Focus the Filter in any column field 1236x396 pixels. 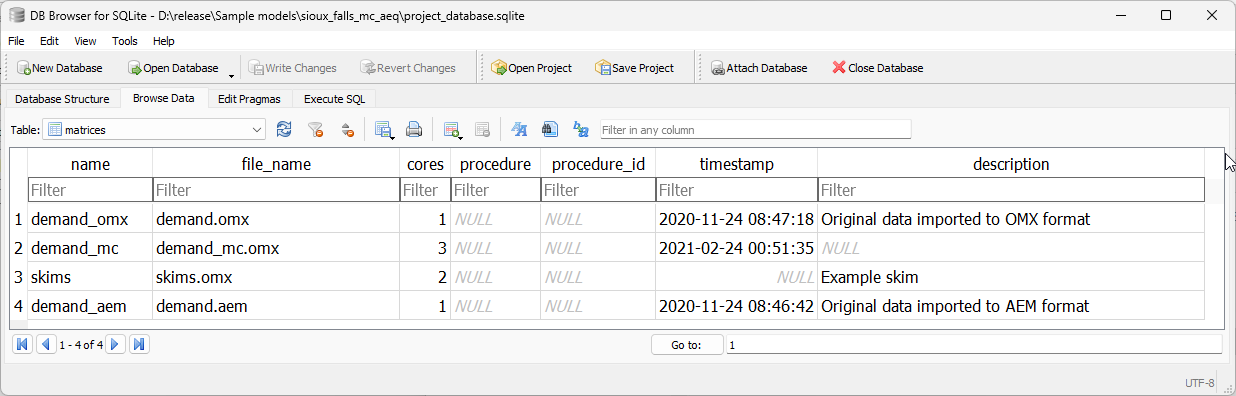[756, 129]
